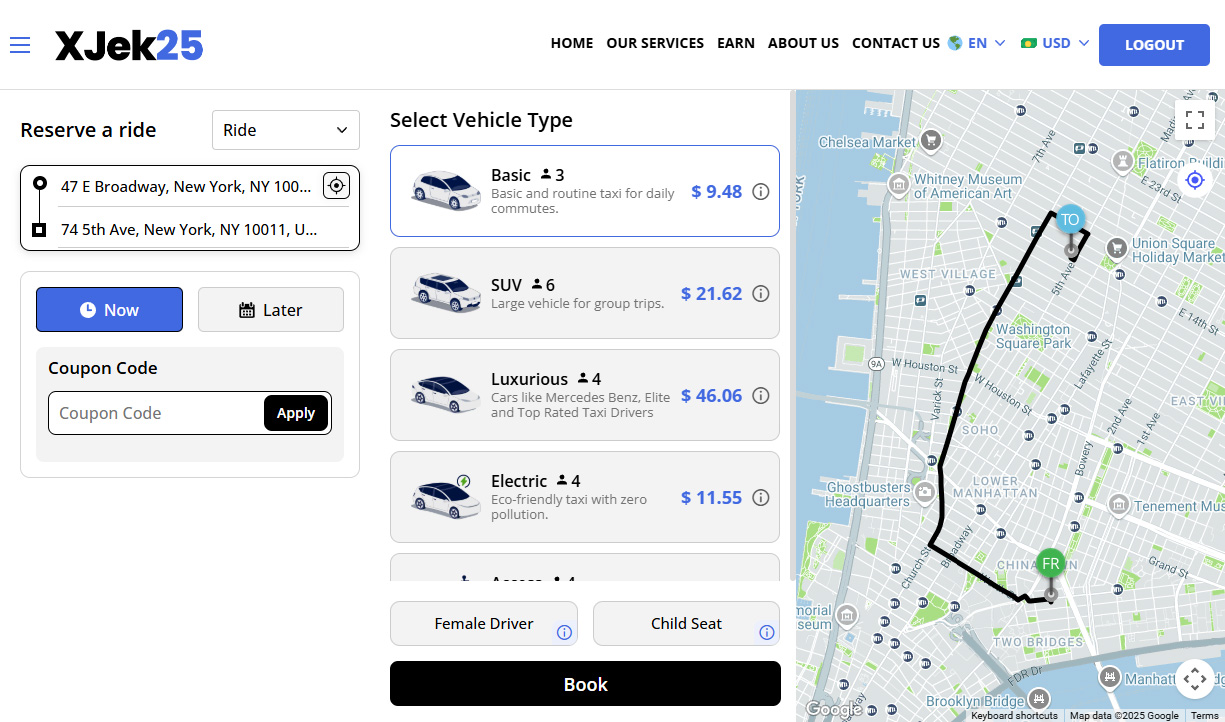Click the XJek25 logo
Viewport: 1225px width, 722px height.
pyautogui.click(x=128, y=44)
